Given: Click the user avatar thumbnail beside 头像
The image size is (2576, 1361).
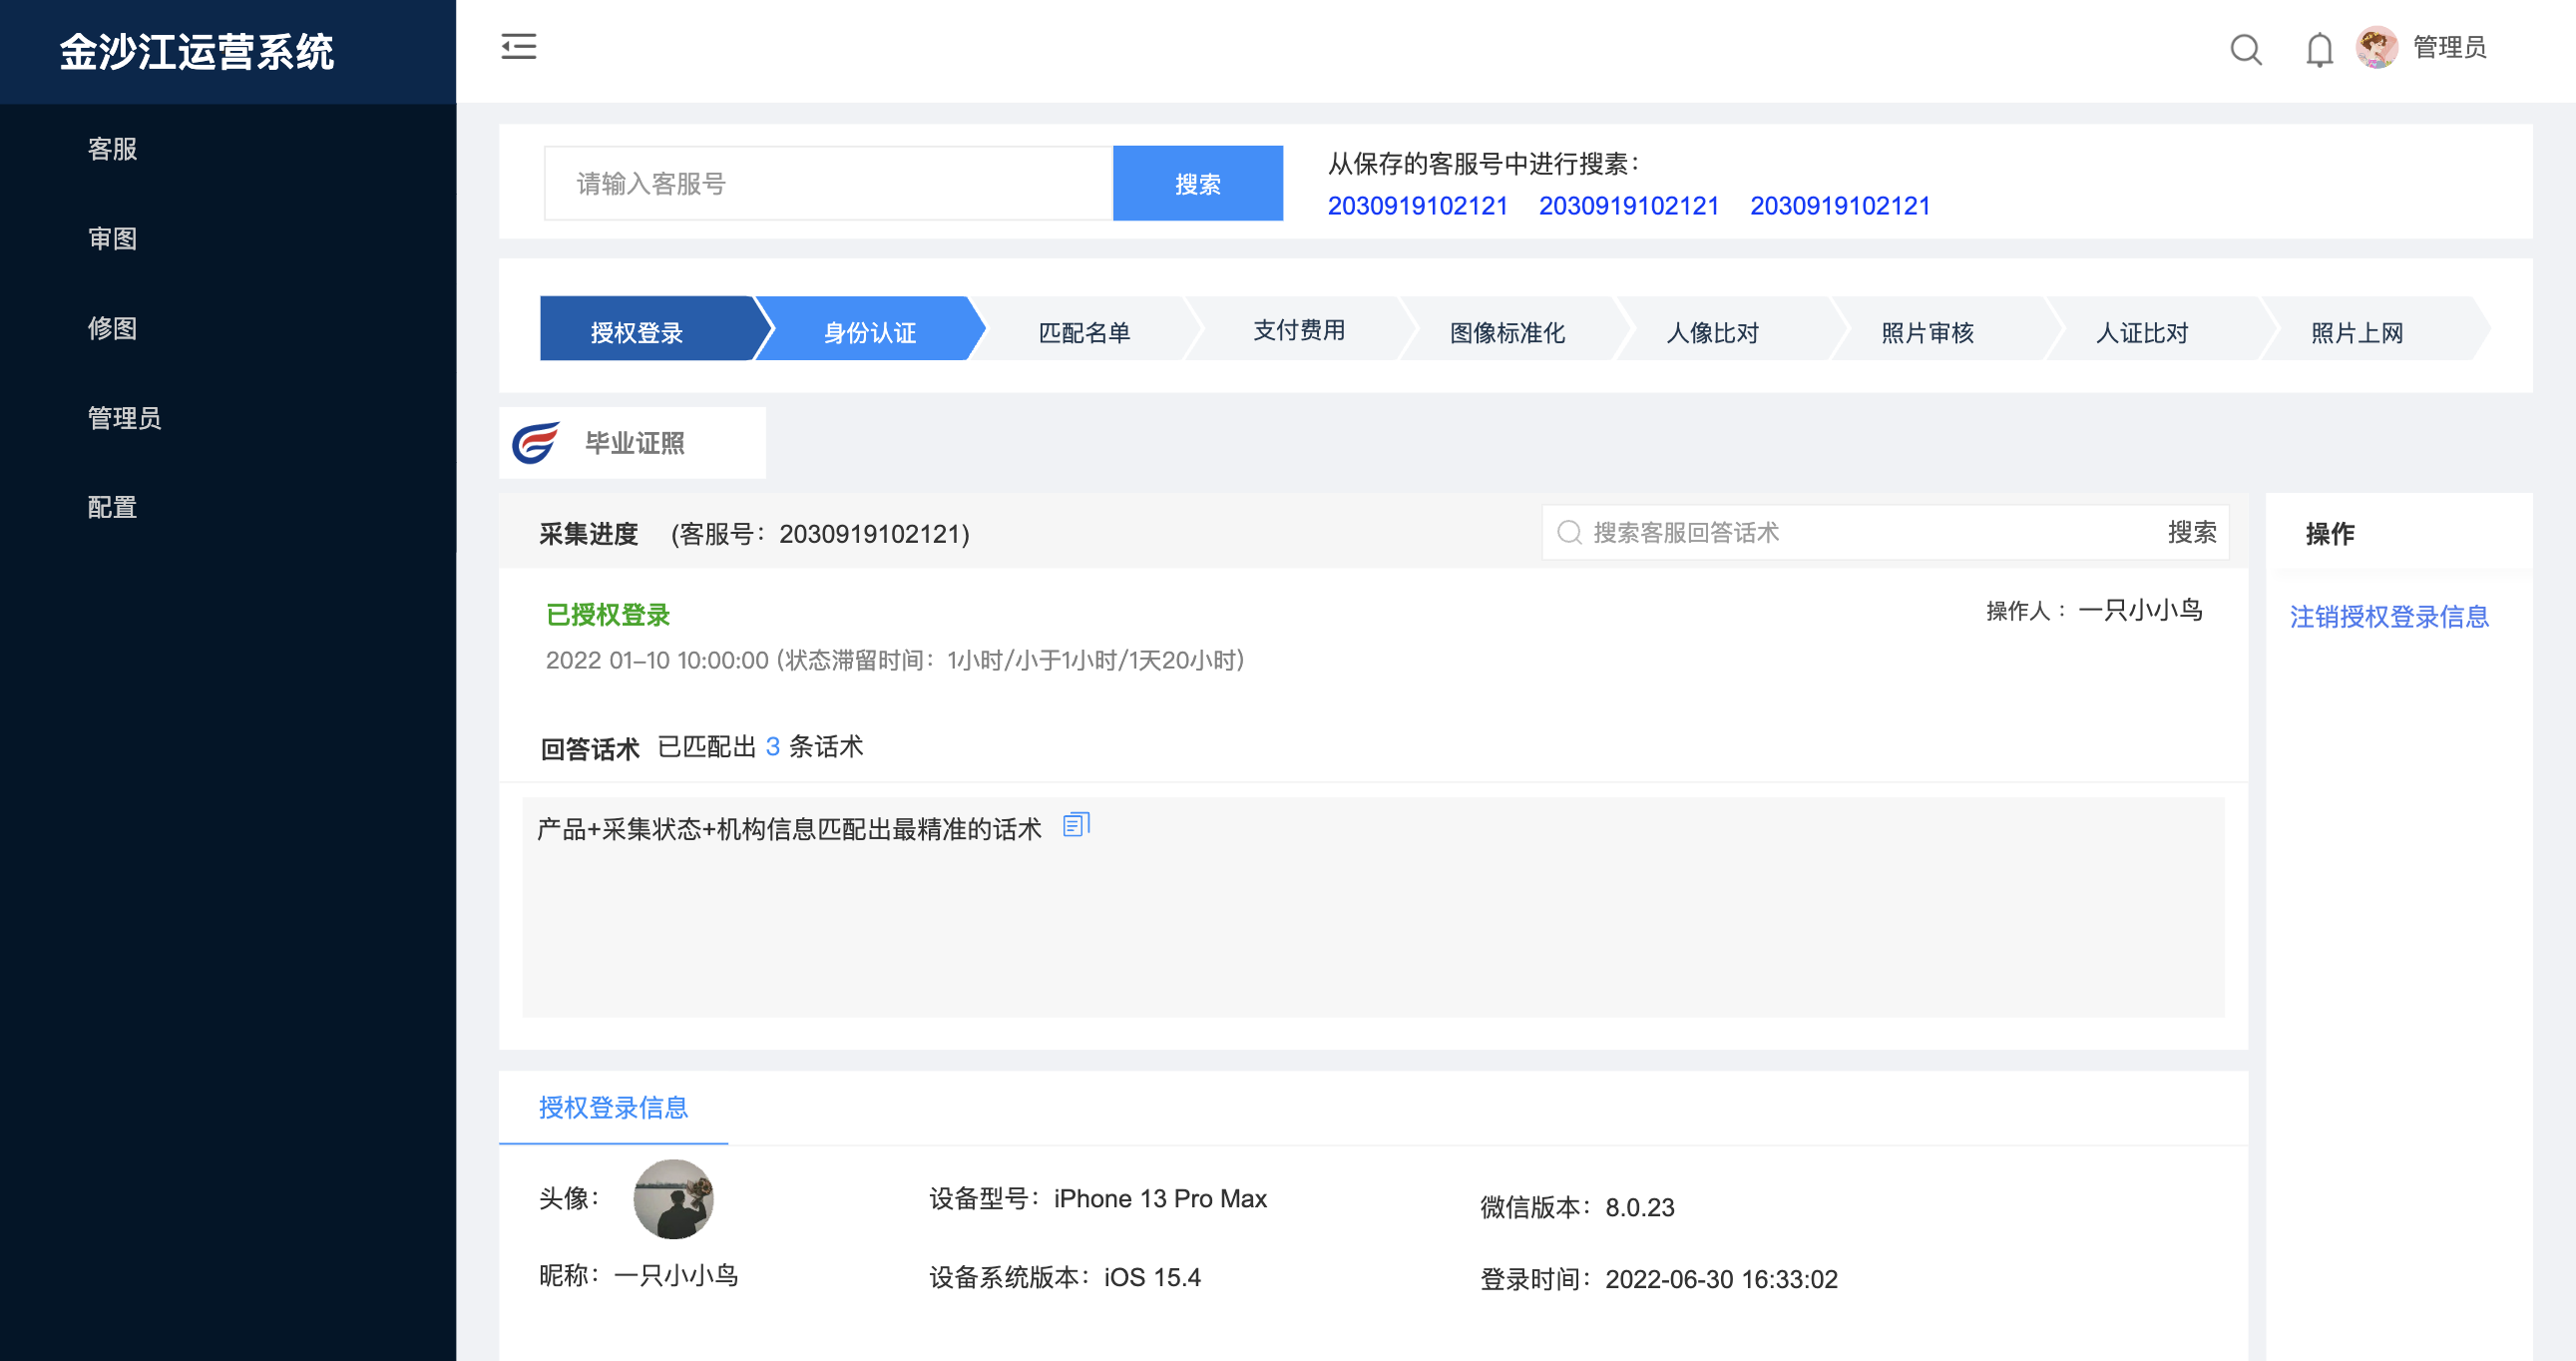Looking at the screenshot, I should pyautogui.click(x=673, y=1198).
